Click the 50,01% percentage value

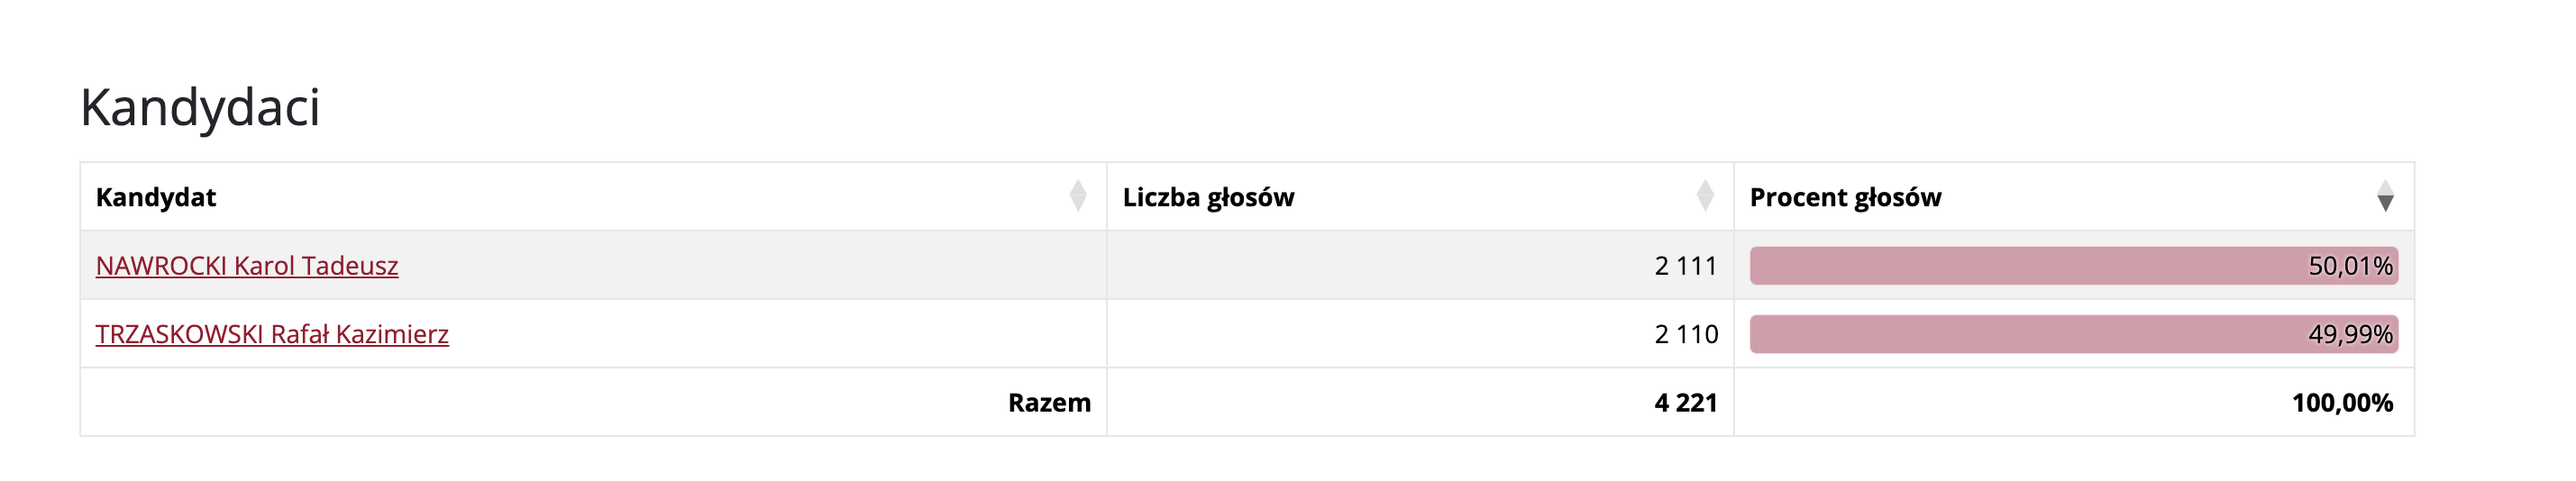coord(2350,266)
